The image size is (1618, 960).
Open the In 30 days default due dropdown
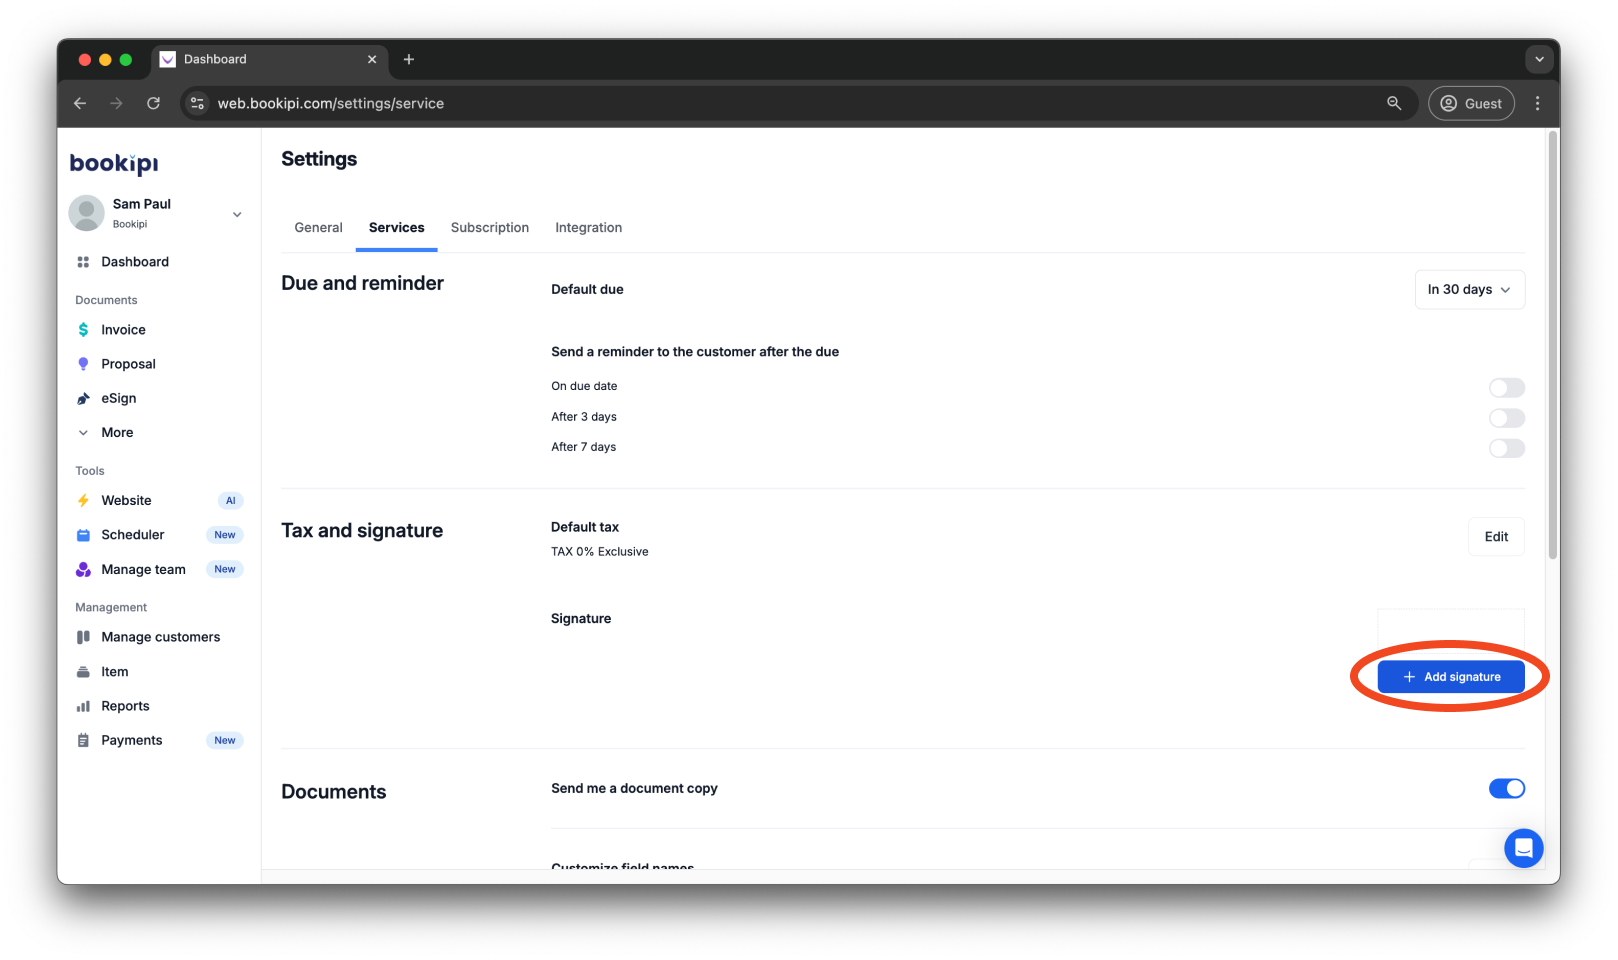[x=1469, y=289]
